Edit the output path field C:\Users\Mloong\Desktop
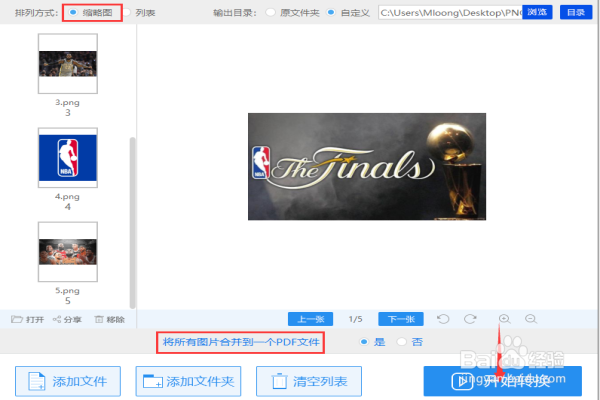 tap(450, 13)
